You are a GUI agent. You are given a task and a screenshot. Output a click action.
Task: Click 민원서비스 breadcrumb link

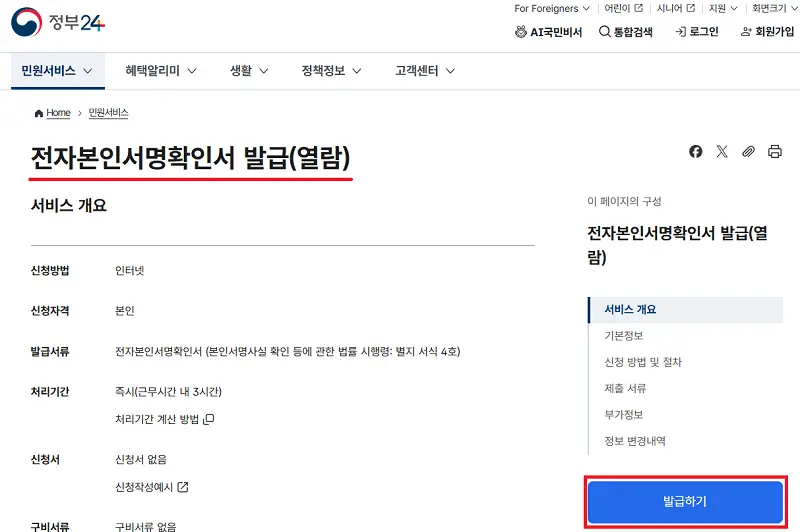(x=108, y=113)
